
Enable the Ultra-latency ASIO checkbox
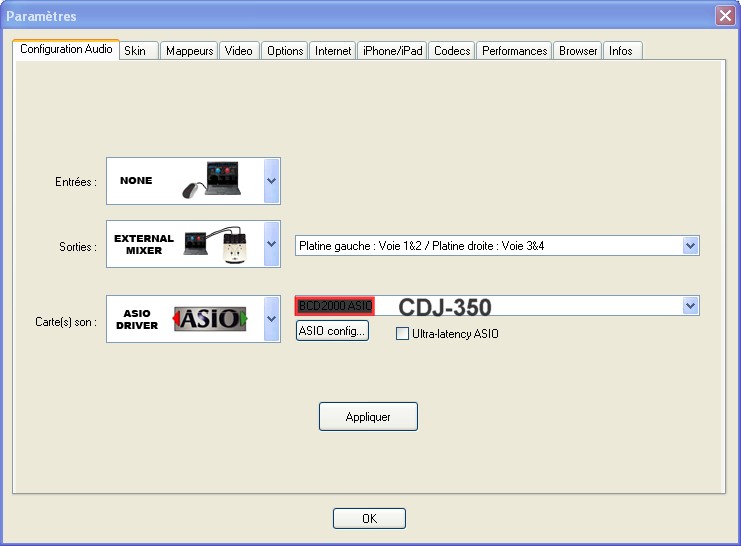(403, 334)
